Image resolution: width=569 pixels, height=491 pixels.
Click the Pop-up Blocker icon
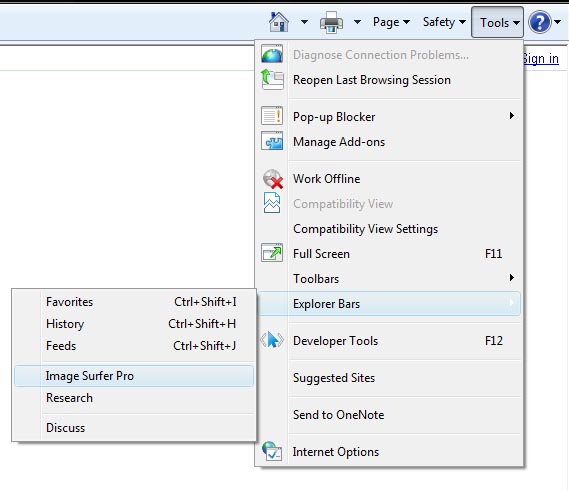pyautogui.click(x=272, y=116)
